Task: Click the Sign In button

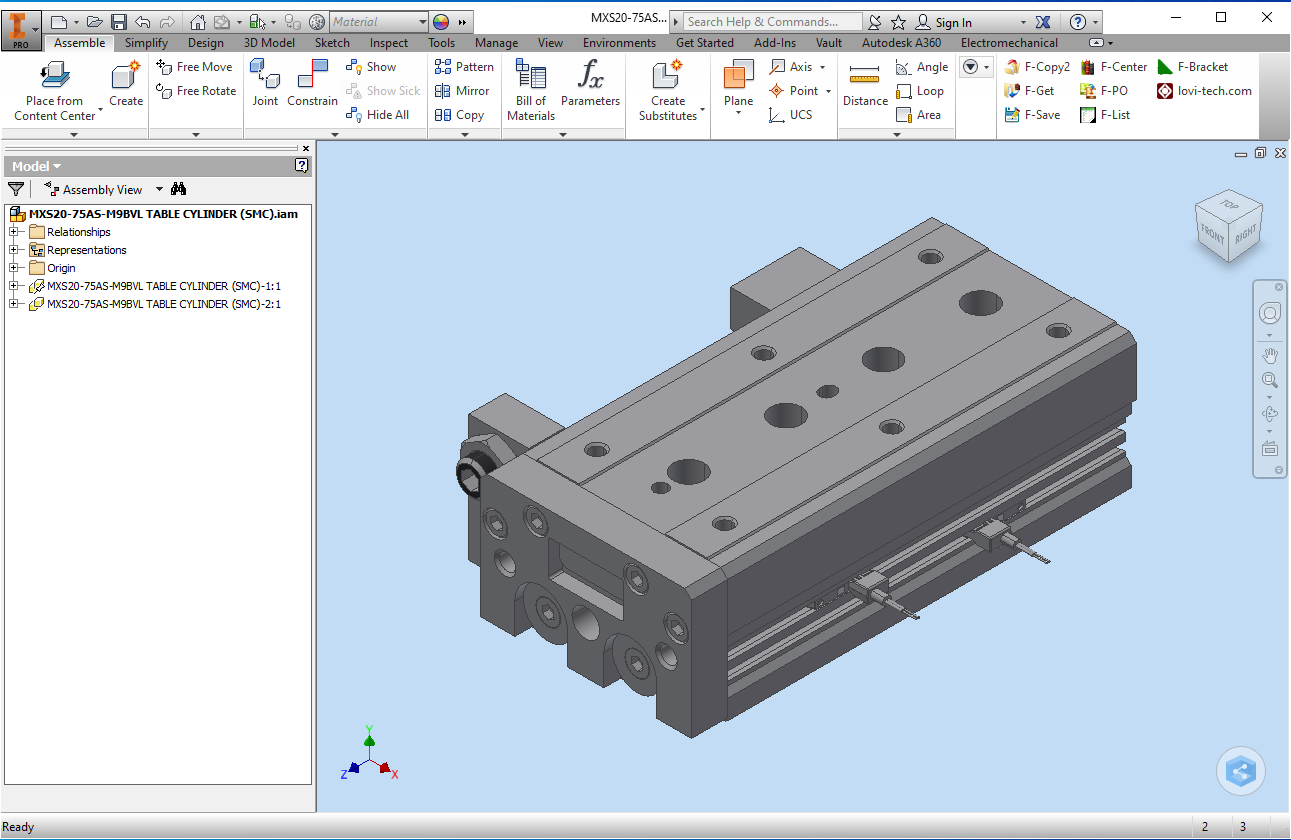Action: point(952,22)
